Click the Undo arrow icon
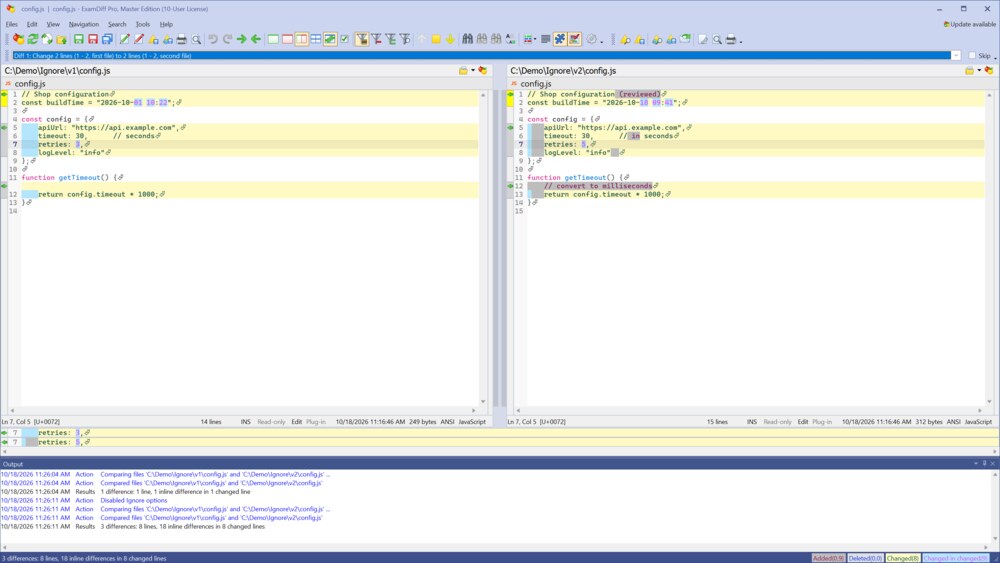 (212, 40)
